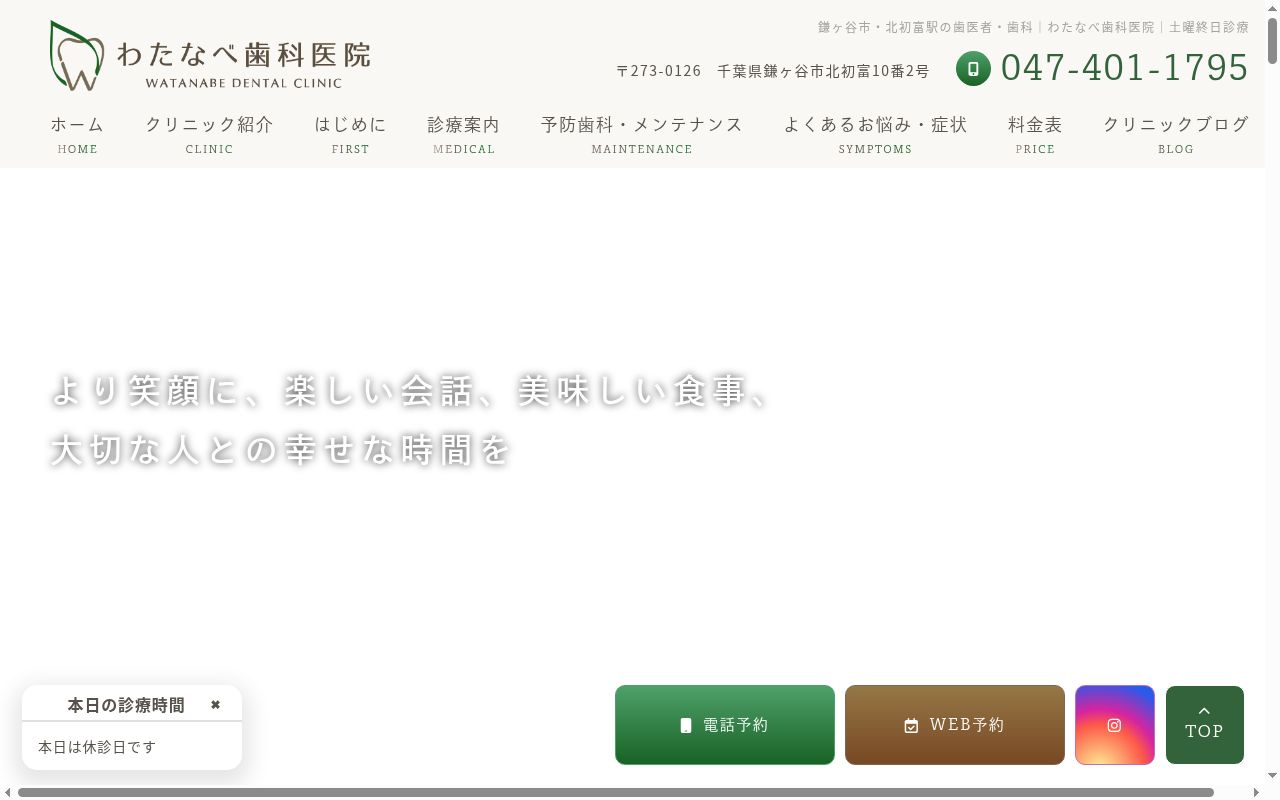
Task: Close the 本日の診療時間 popup with the ✖
Action: (x=215, y=705)
